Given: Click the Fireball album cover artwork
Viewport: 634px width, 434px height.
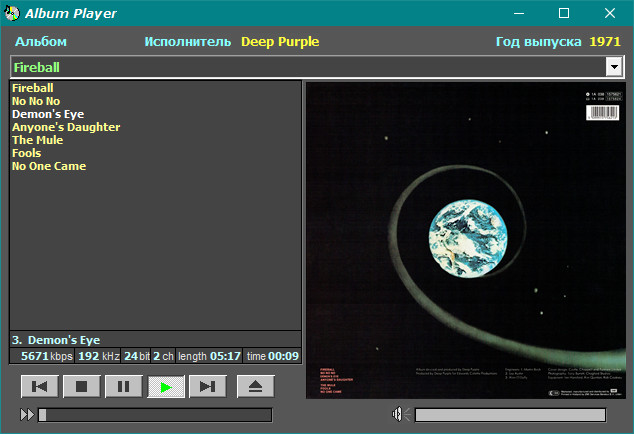Looking at the screenshot, I should point(466,240).
